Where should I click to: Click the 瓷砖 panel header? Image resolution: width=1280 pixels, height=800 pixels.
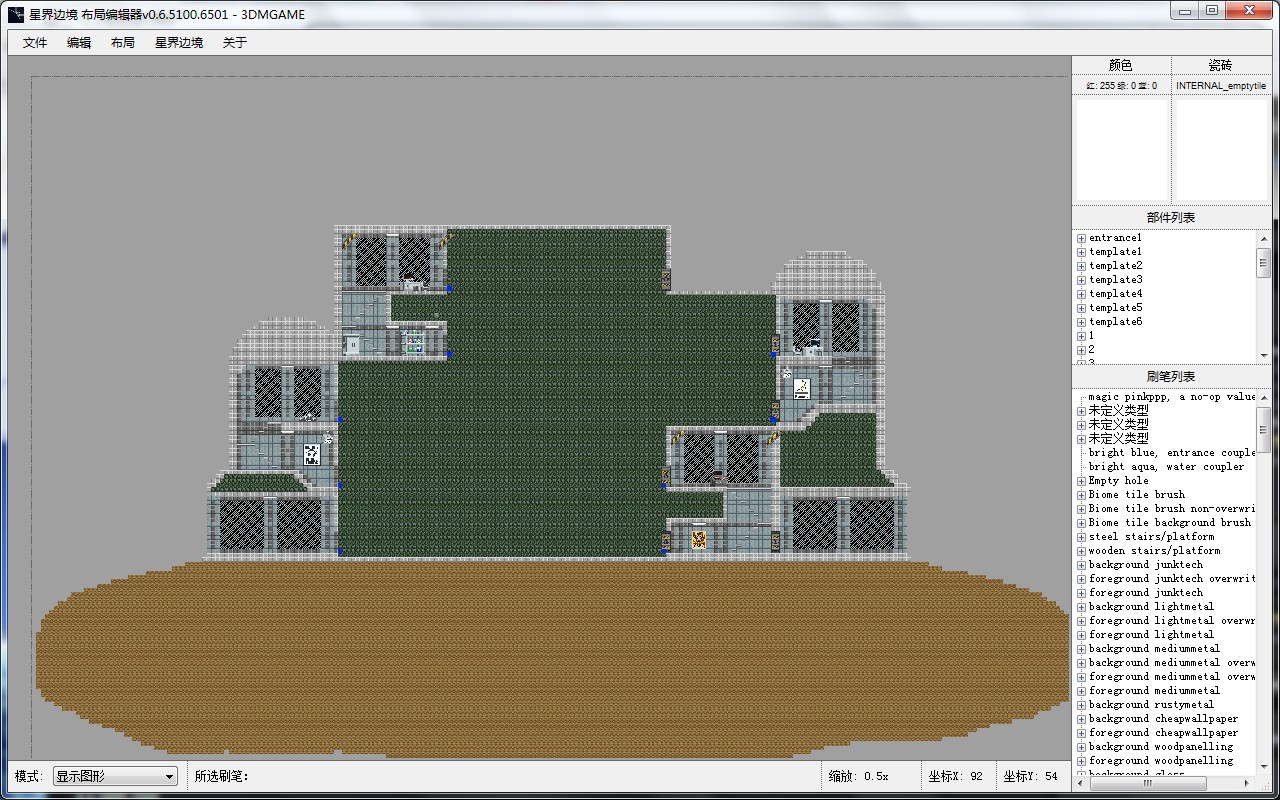(1221, 65)
